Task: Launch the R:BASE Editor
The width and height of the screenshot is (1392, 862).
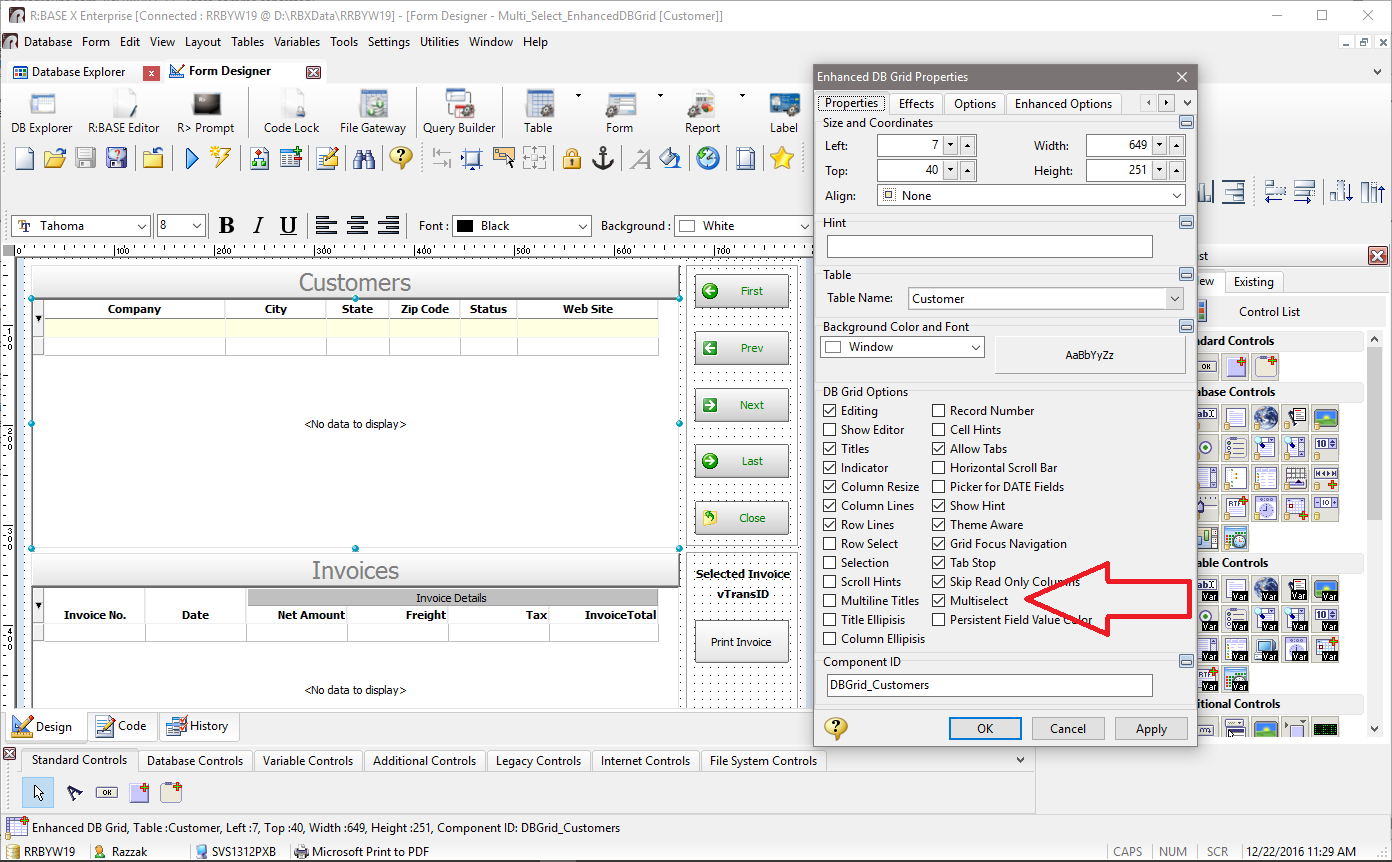Action: 124,111
